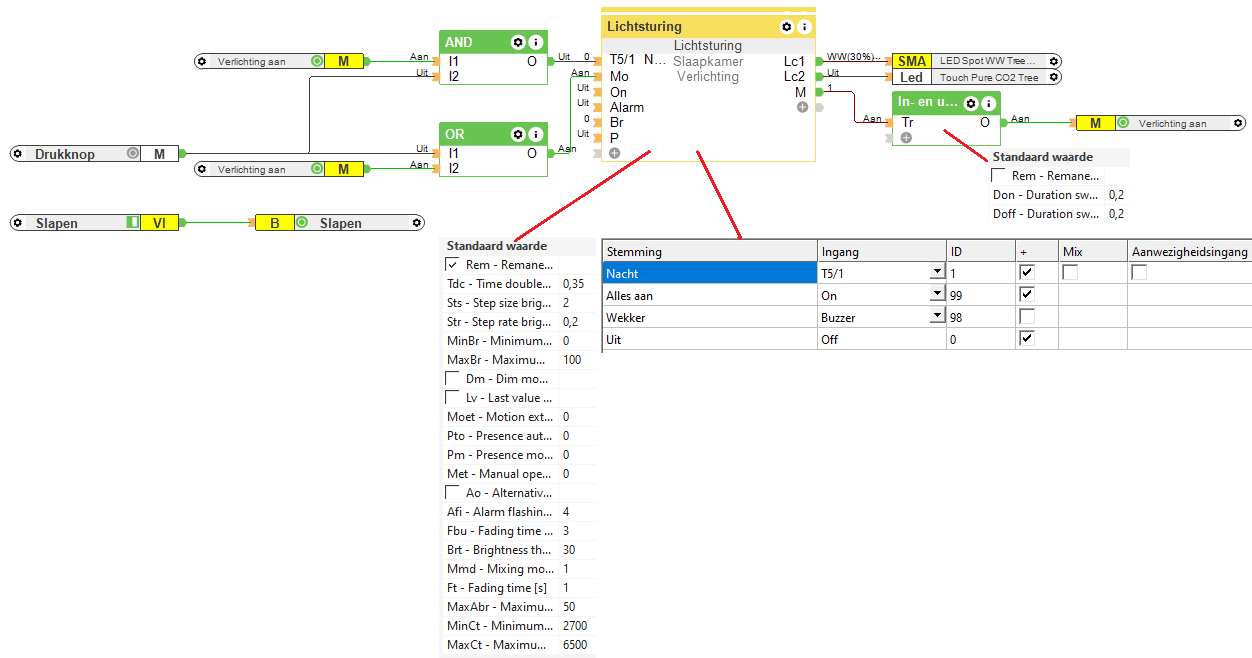
Task: Select the Wekker mood cell
Action: tap(709, 317)
